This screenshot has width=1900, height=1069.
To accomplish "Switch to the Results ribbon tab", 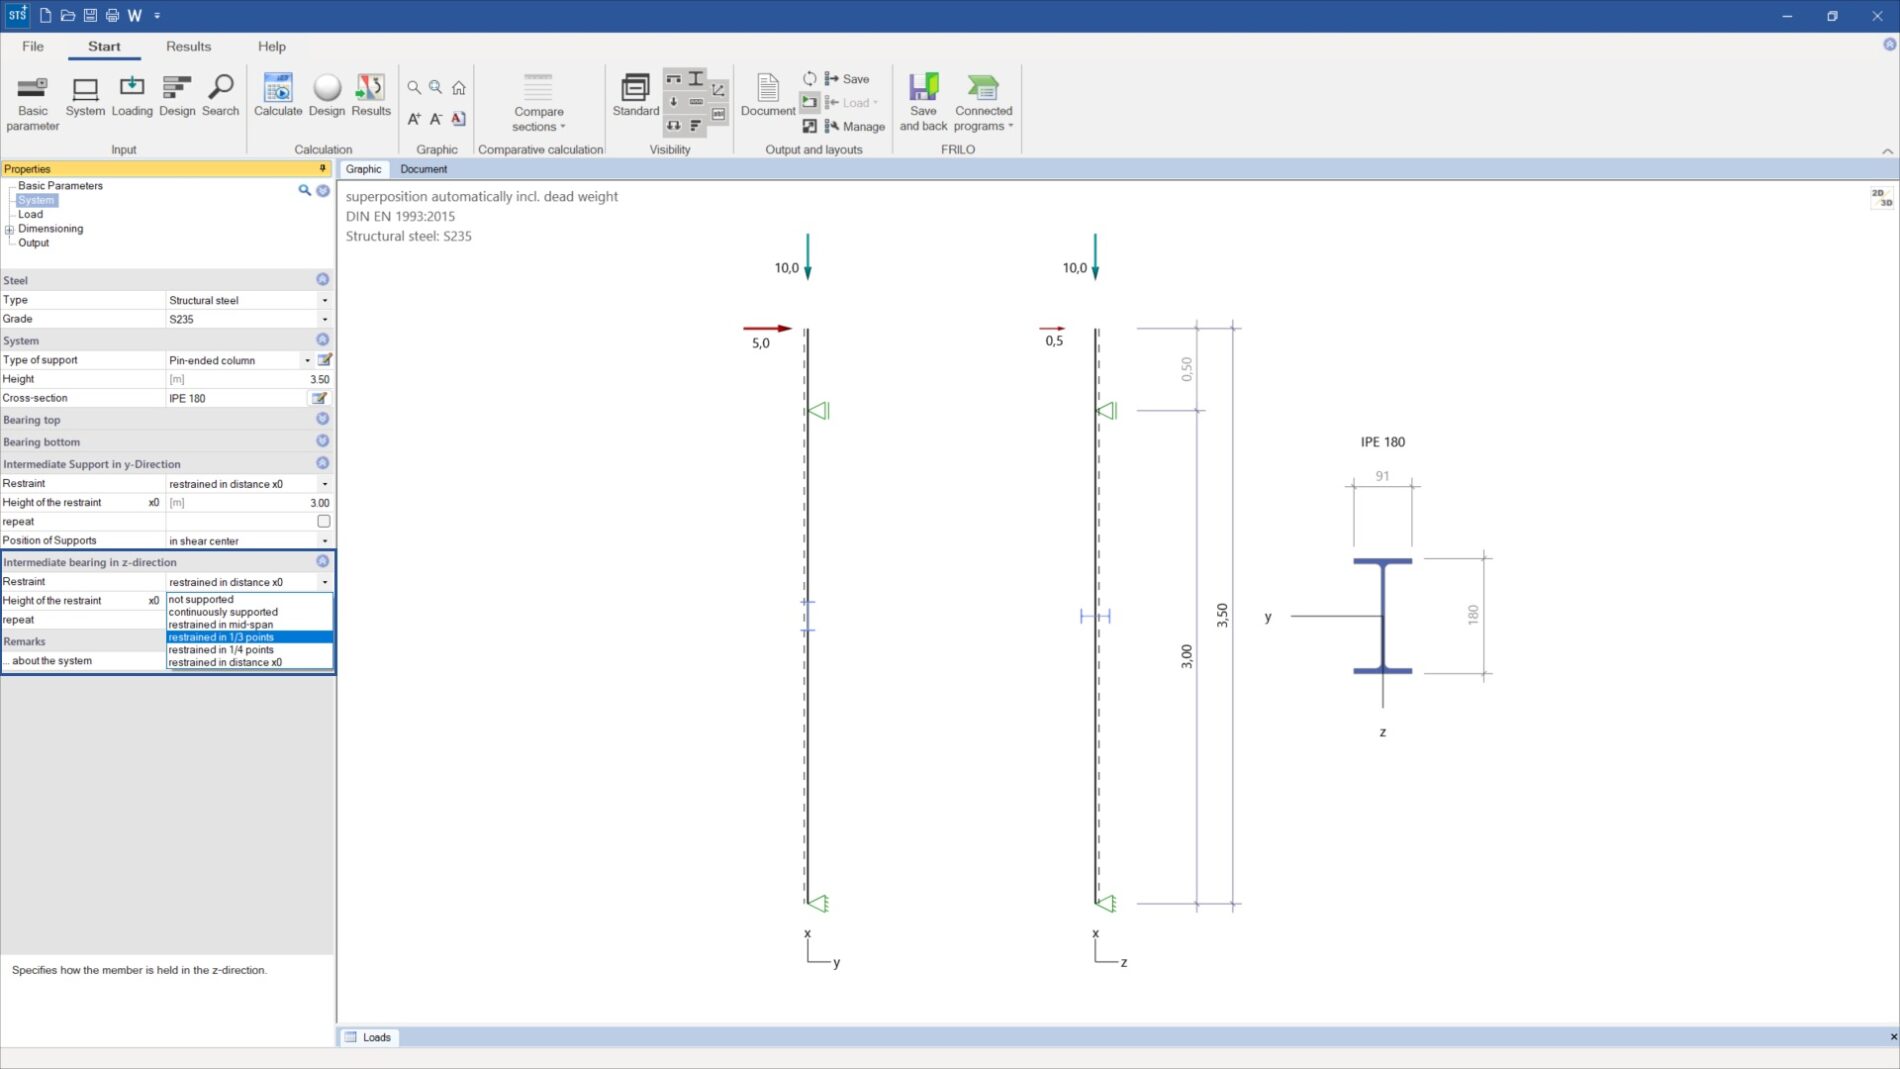I will pyautogui.click(x=188, y=46).
